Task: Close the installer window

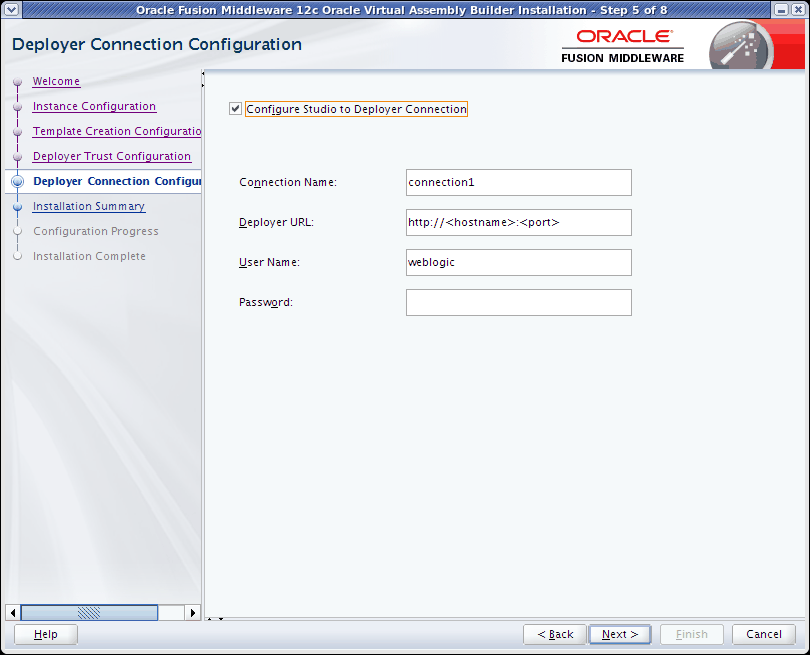Action: tap(798, 9)
